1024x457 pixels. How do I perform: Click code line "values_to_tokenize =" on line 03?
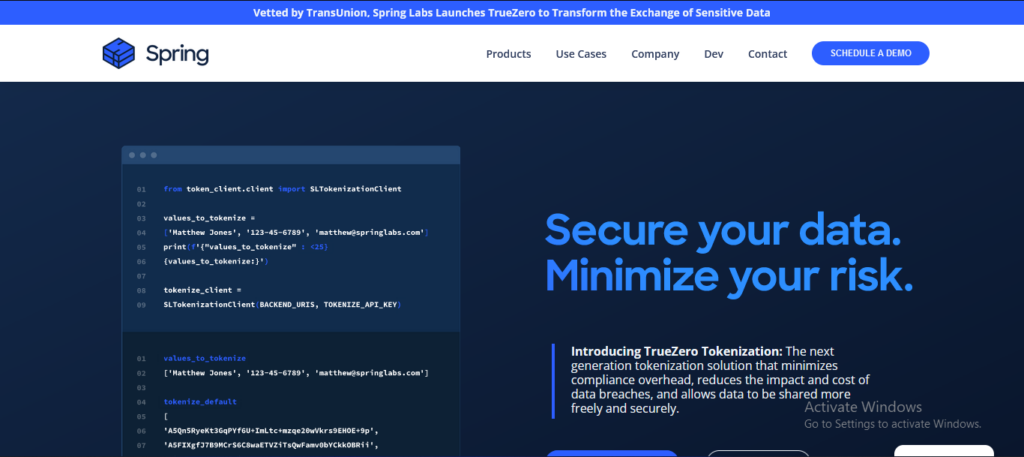(209, 218)
